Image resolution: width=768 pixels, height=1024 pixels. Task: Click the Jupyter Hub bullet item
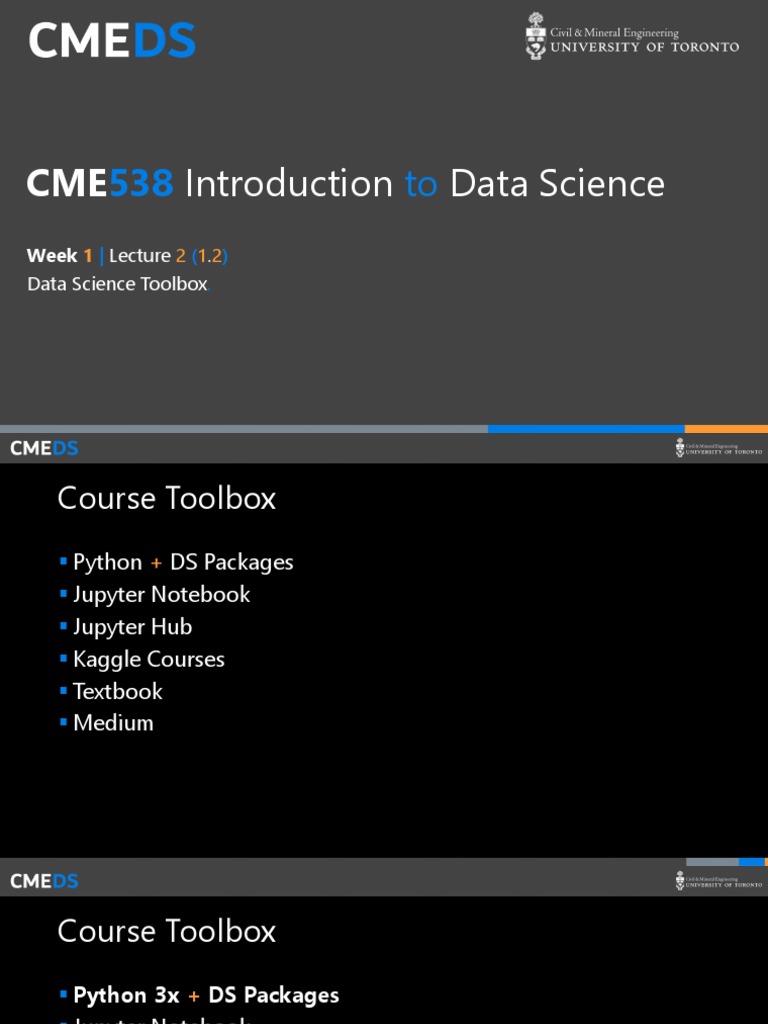click(132, 627)
